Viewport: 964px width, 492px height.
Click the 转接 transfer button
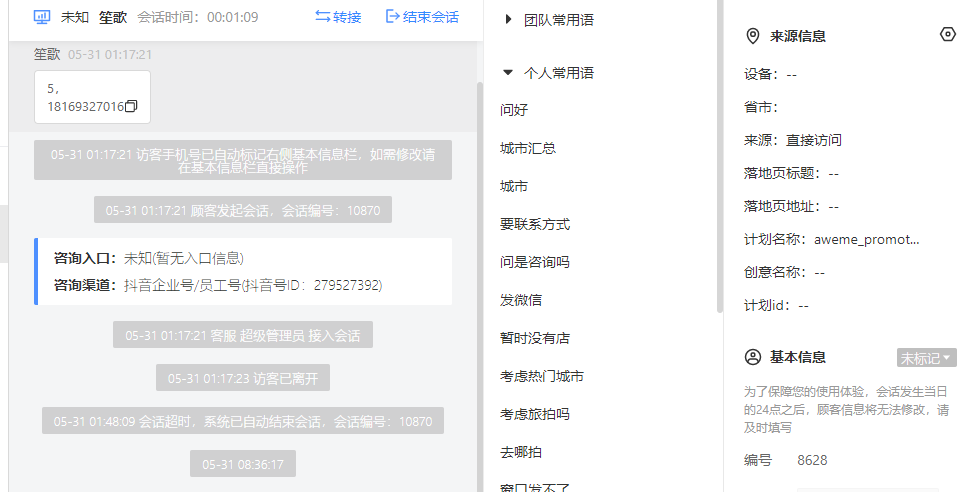coord(338,17)
